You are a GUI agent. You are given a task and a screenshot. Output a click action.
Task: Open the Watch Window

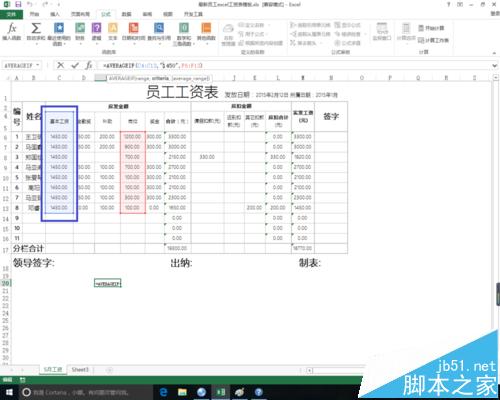(x=382, y=32)
